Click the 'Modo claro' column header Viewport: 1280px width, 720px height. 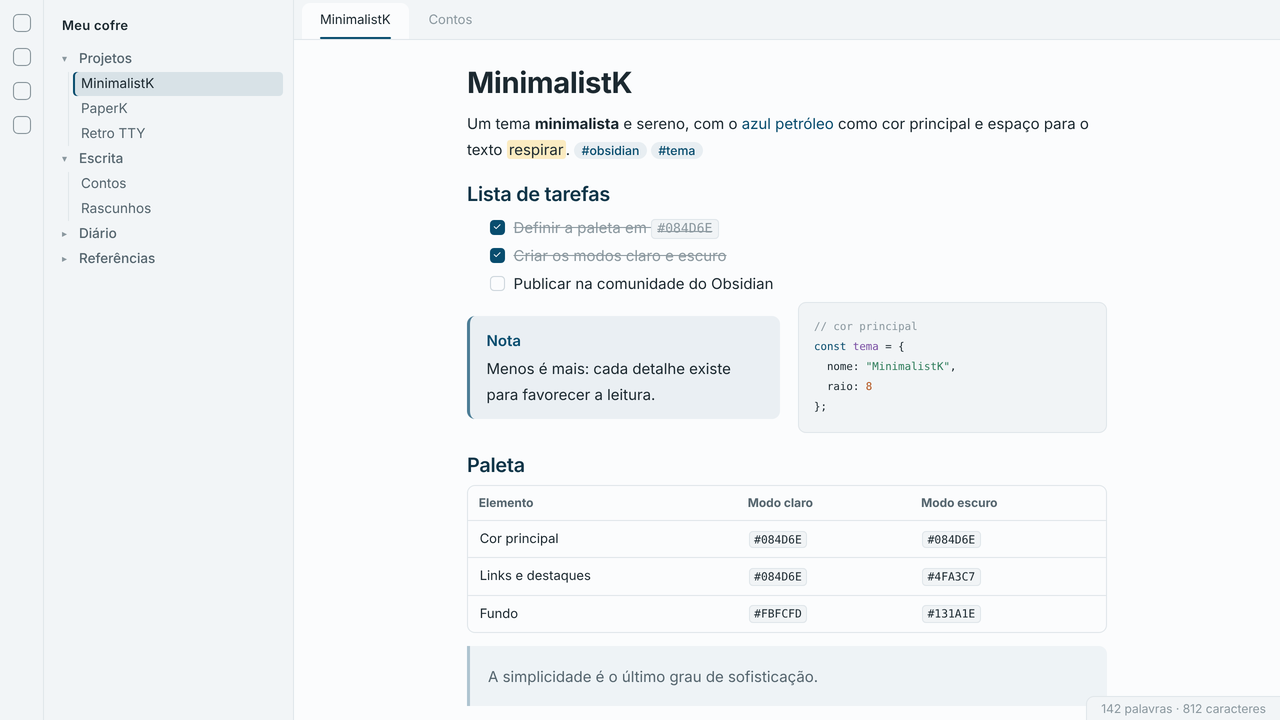pos(780,503)
